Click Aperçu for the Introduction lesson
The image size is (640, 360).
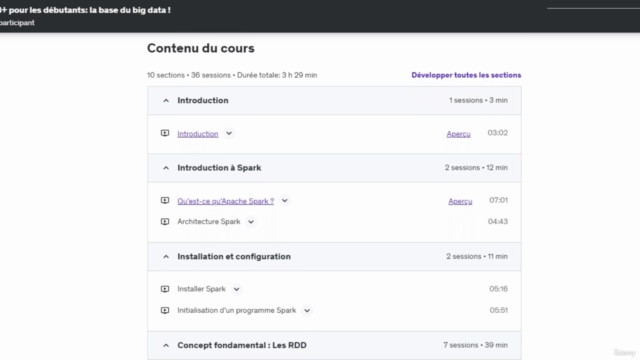click(458, 134)
